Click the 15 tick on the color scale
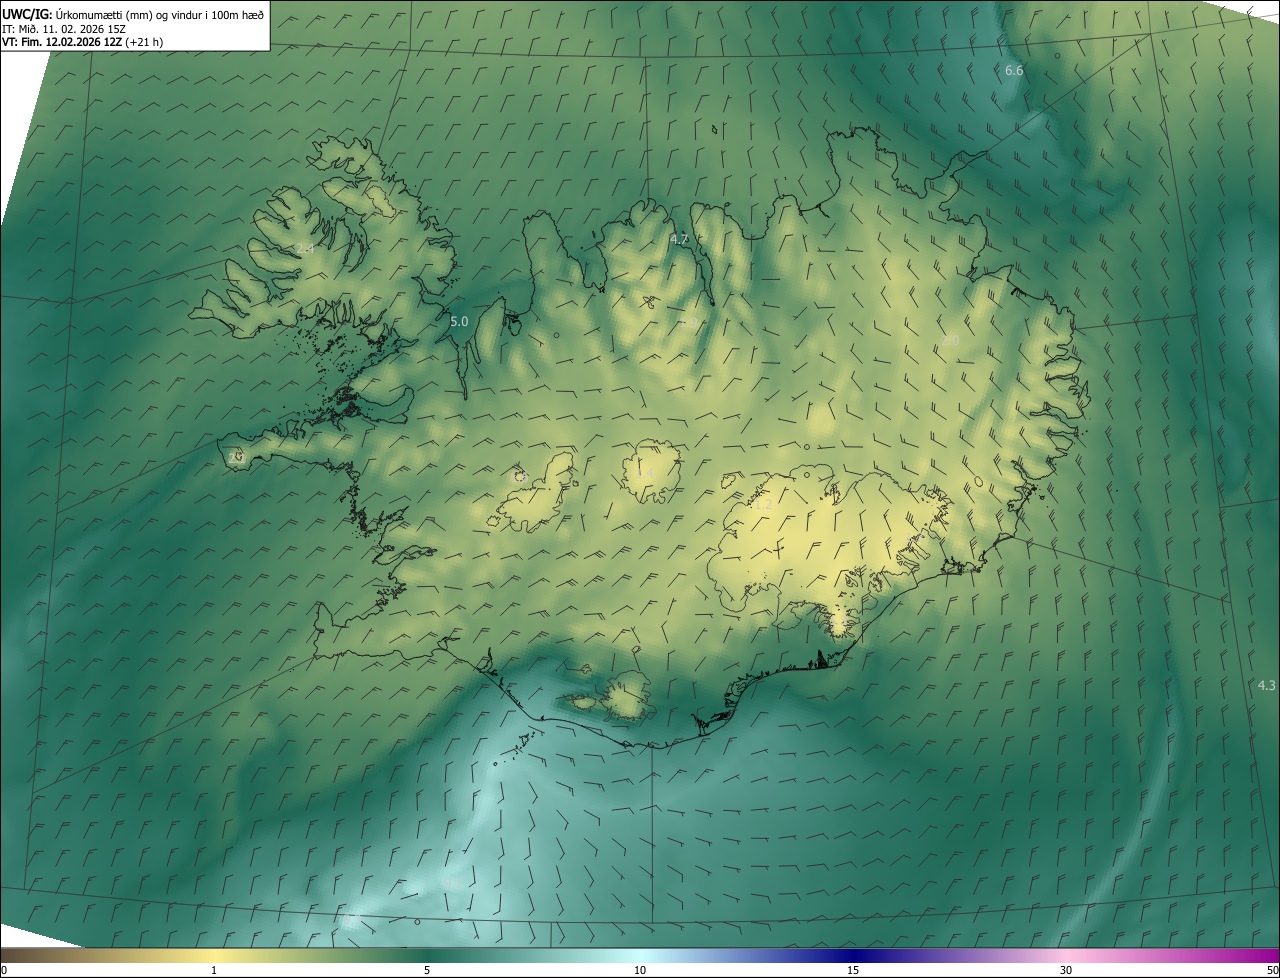 point(853,971)
